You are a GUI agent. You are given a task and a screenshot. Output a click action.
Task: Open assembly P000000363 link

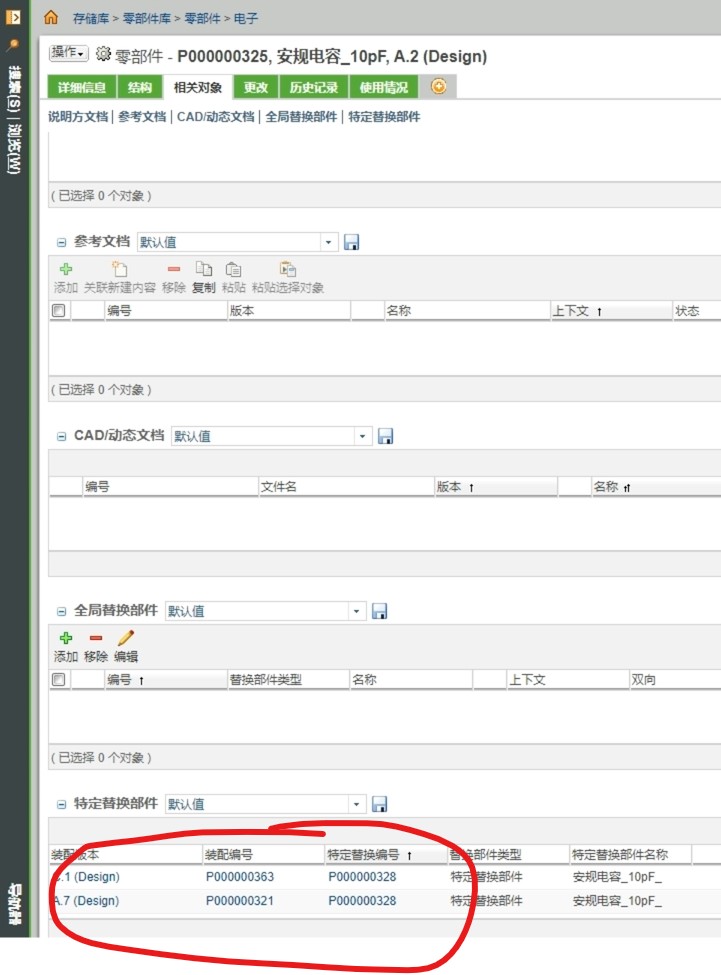click(240, 876)
